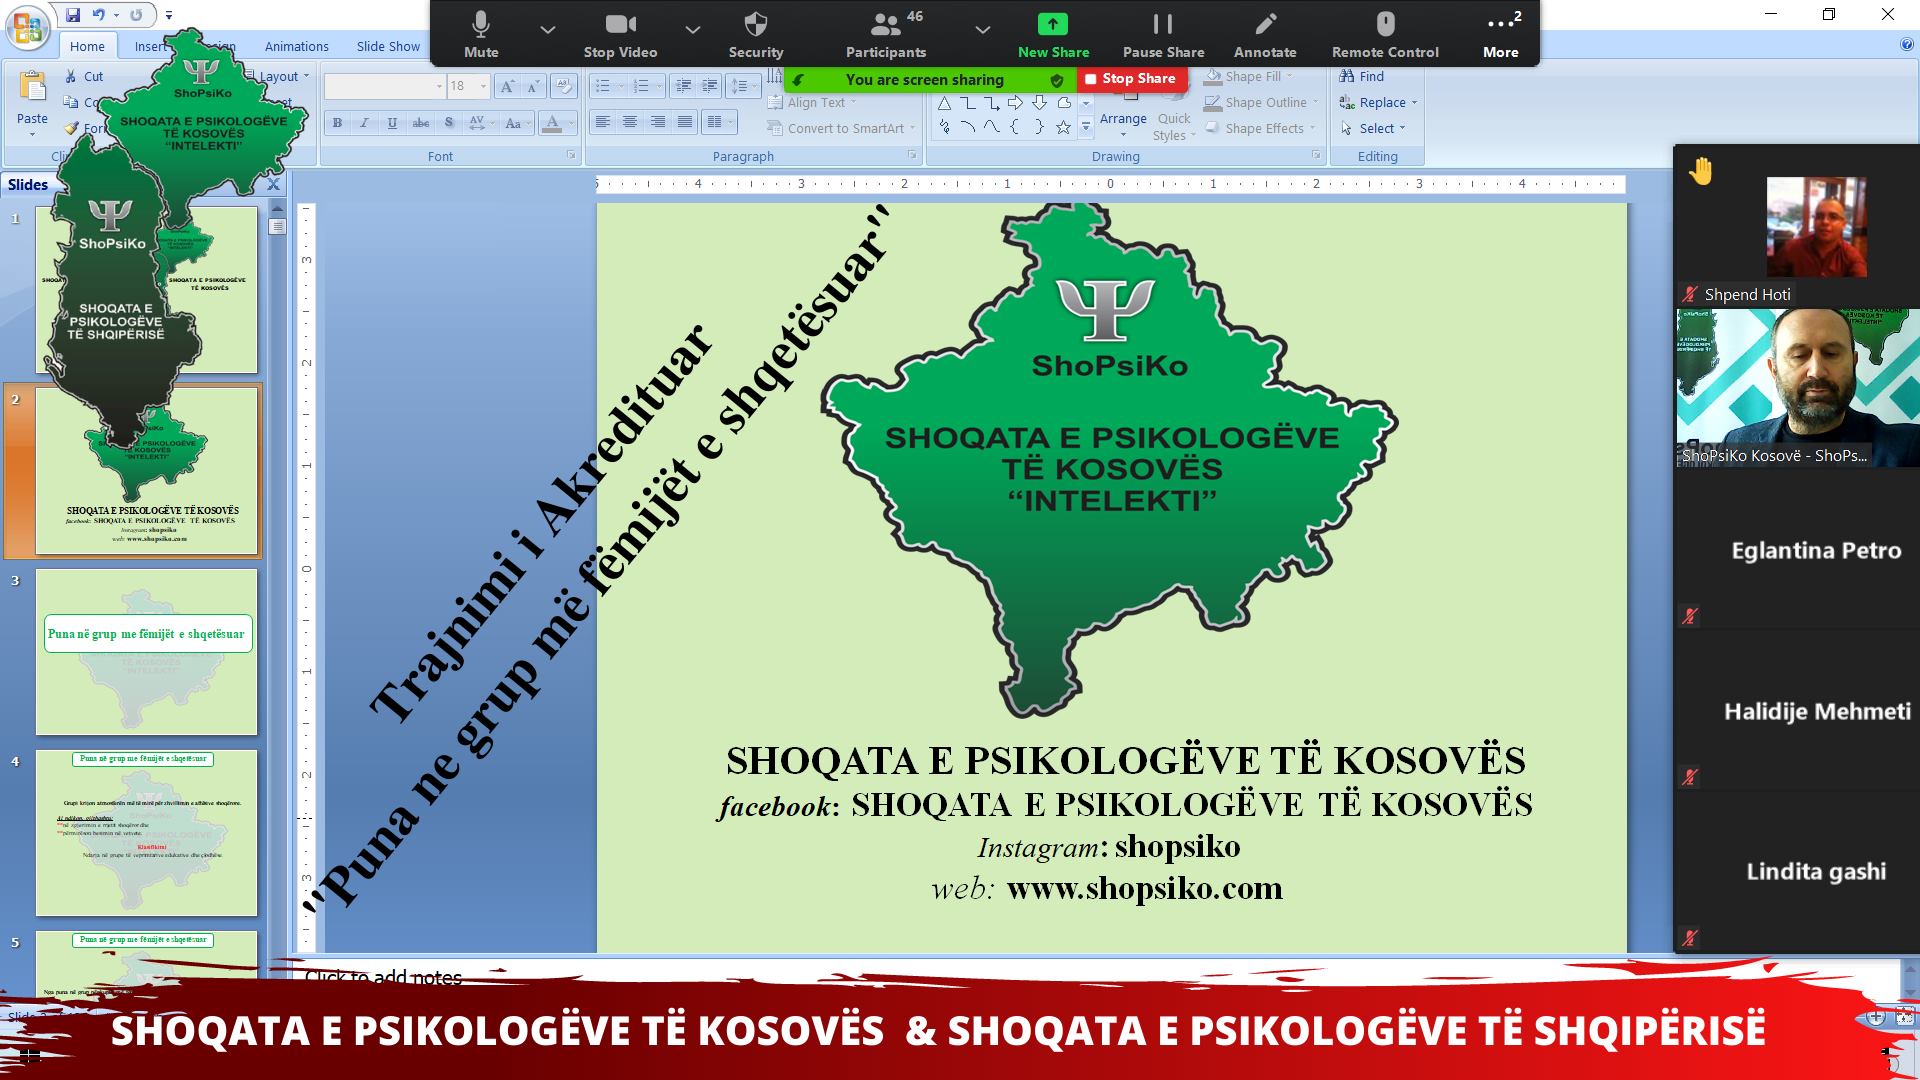
Task: Close the Slides pane
Action: [273, 184]
